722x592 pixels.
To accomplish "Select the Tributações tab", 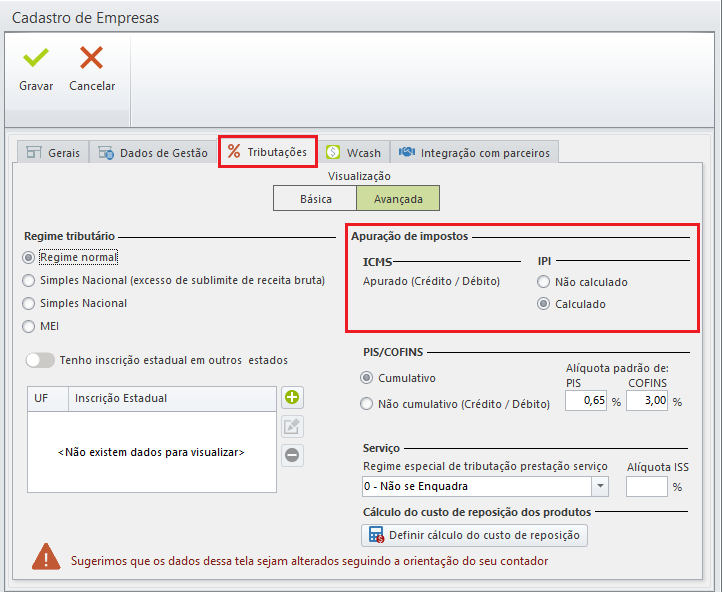I will (x=268, y=151).
